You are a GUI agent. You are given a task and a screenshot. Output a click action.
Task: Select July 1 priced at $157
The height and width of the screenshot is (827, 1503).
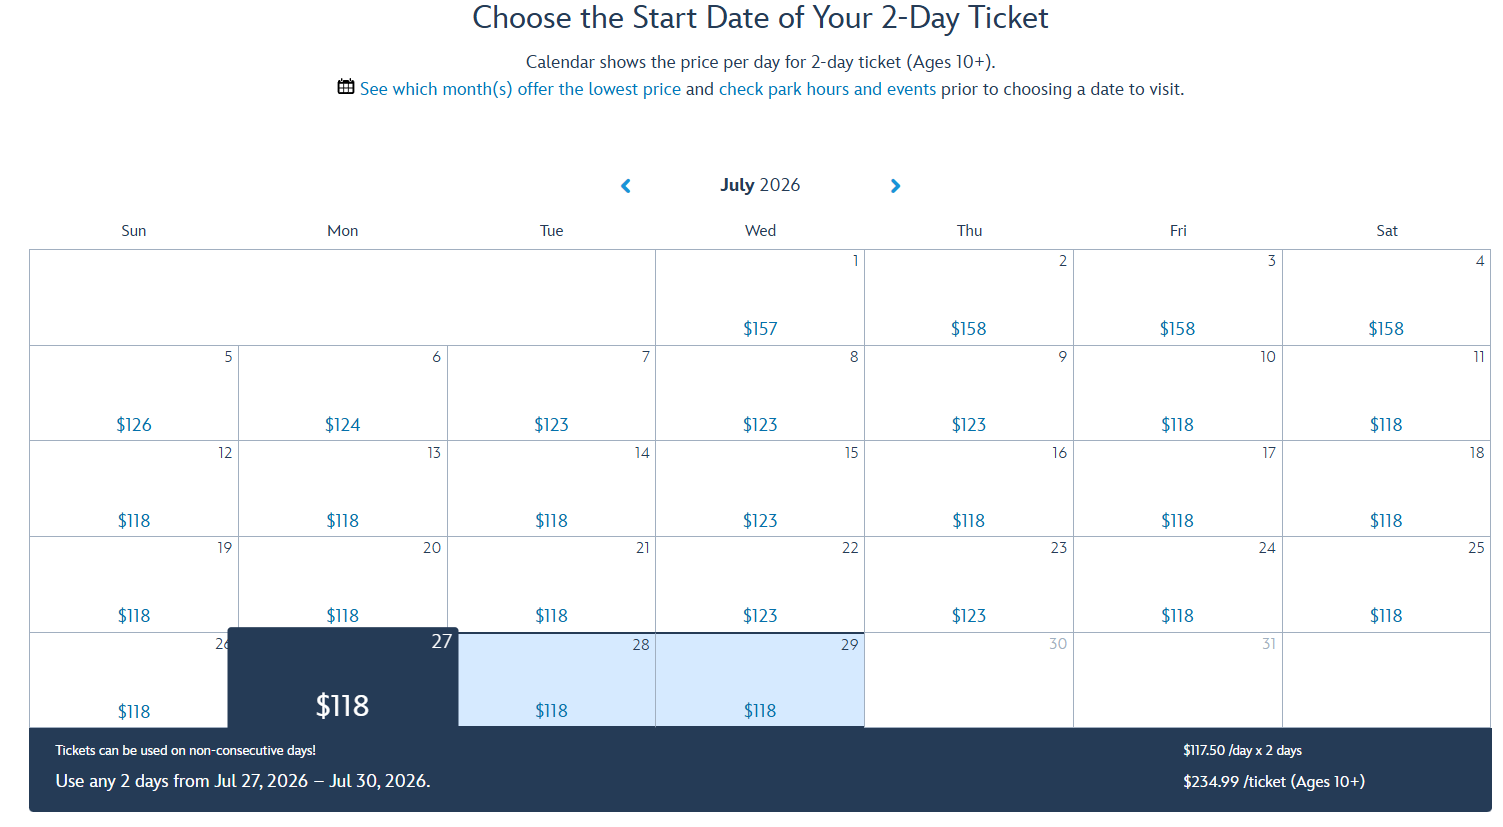tap(760, 298)
